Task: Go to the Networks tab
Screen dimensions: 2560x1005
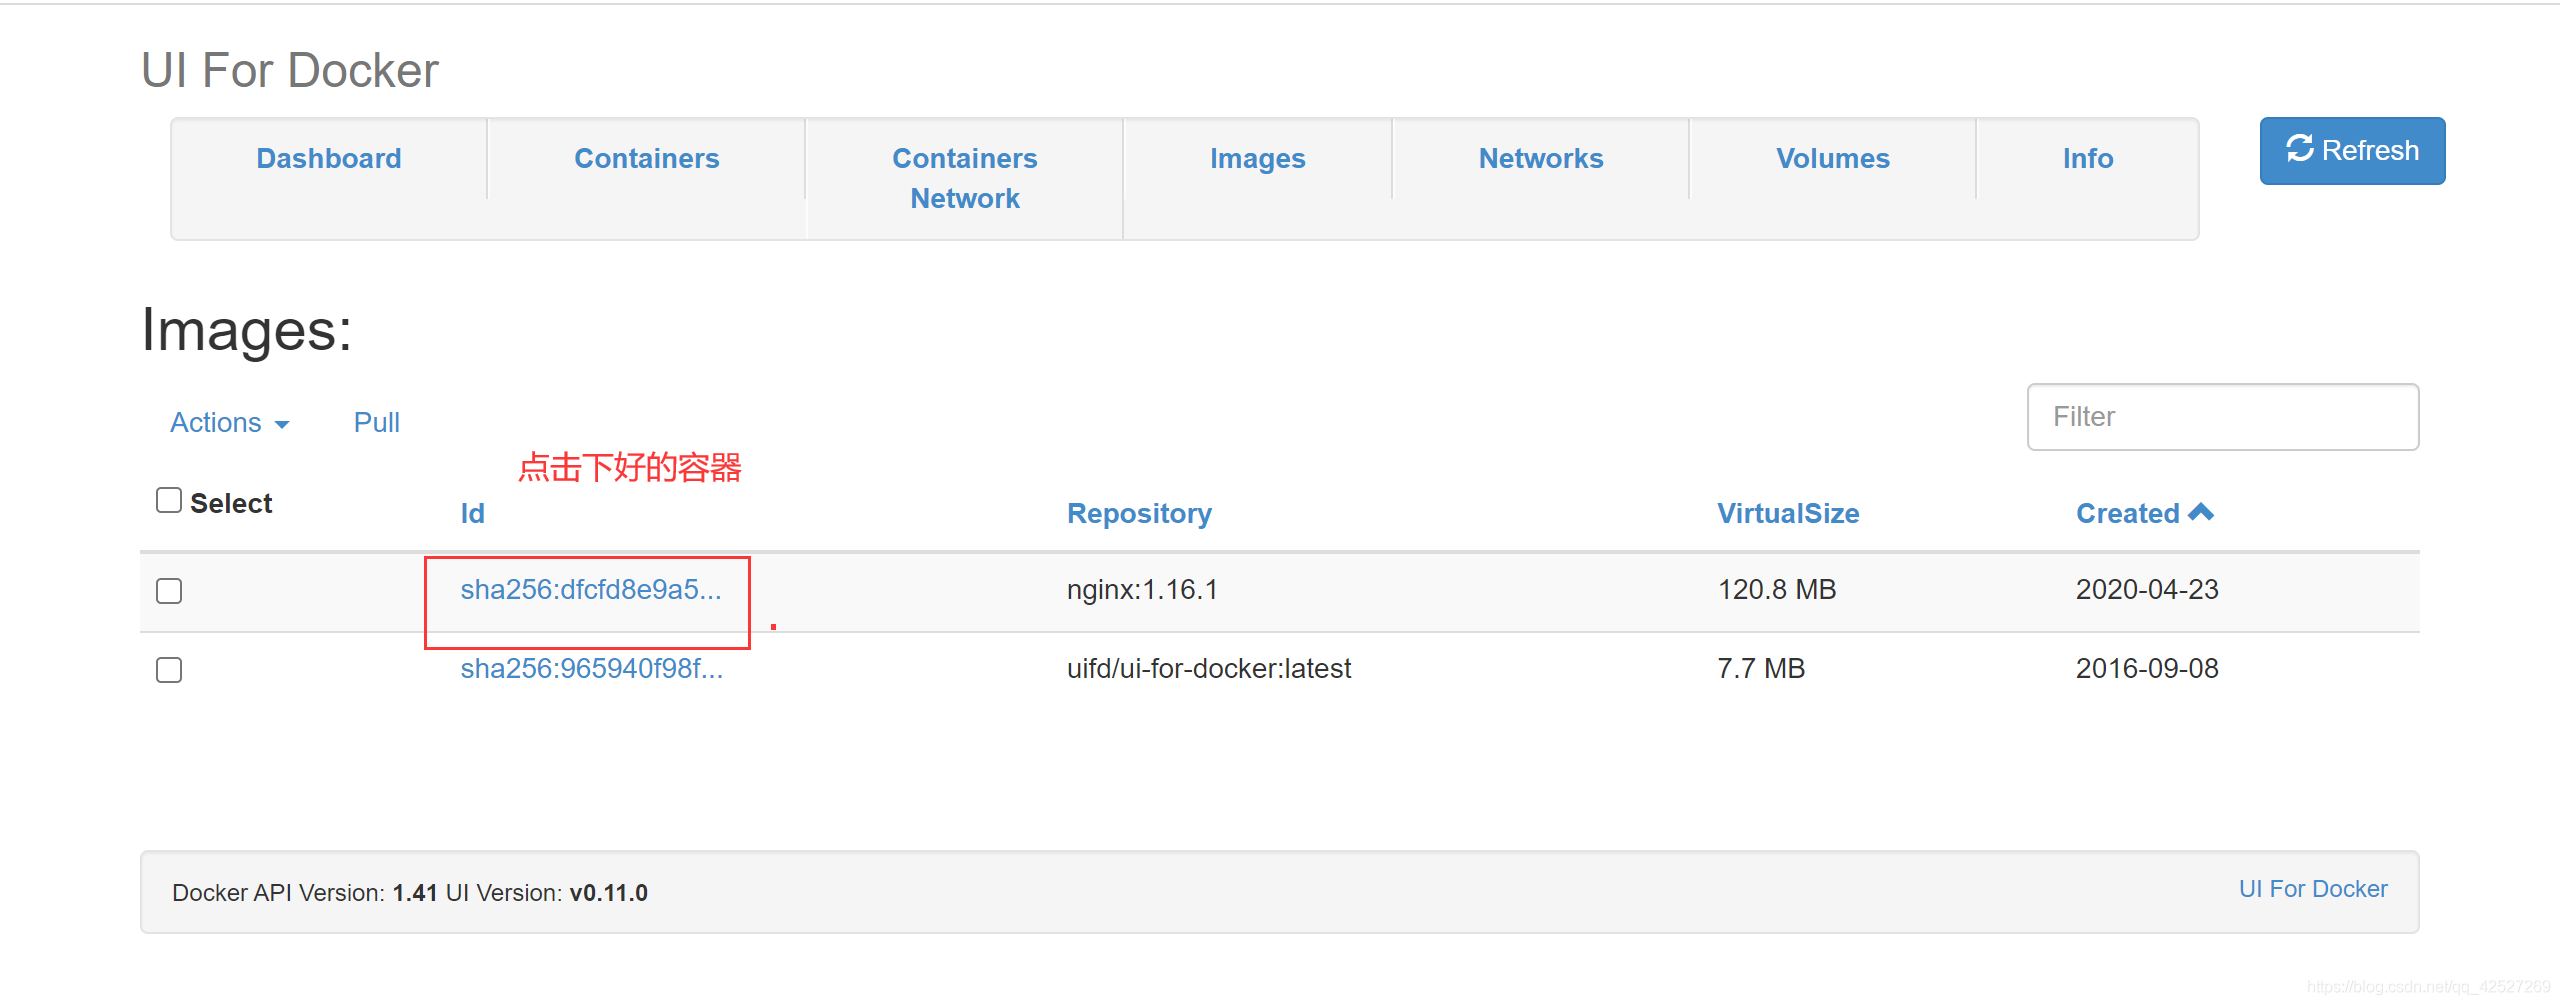Action: point(1541,158)
